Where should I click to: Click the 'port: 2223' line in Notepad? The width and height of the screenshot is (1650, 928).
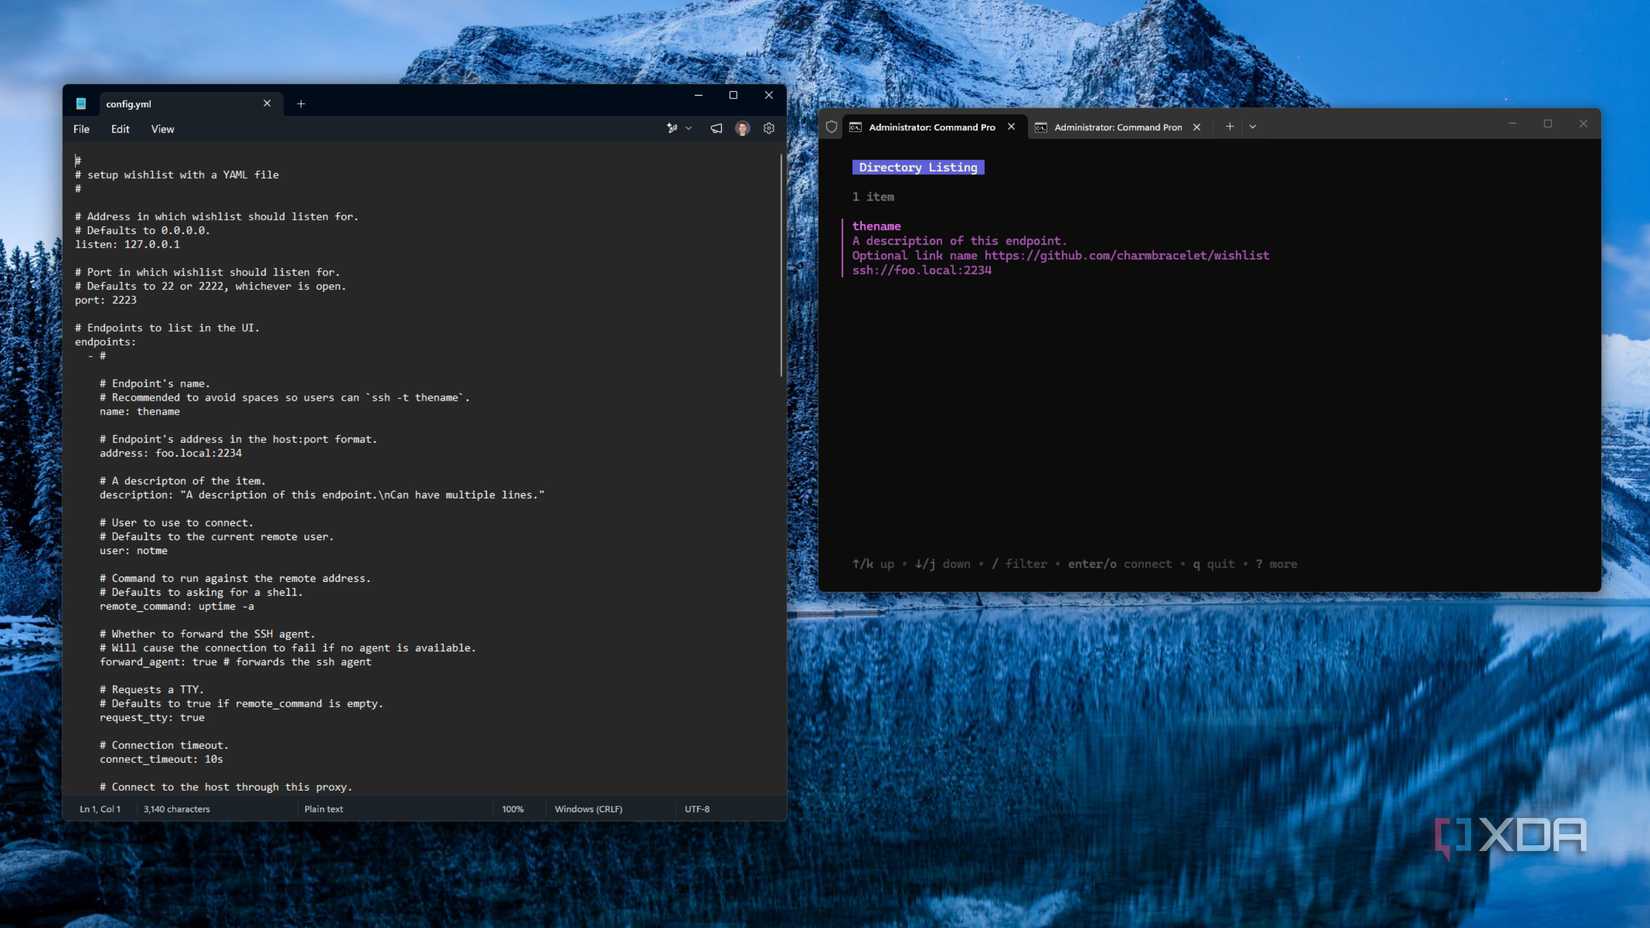pos(105,300)
